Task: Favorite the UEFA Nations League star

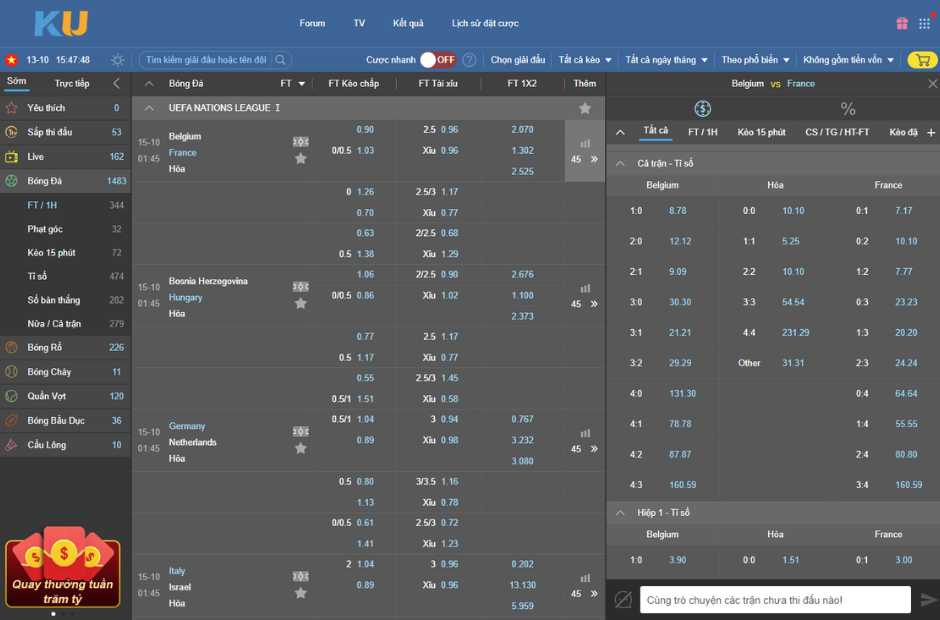Action: [x=585, y=108]
